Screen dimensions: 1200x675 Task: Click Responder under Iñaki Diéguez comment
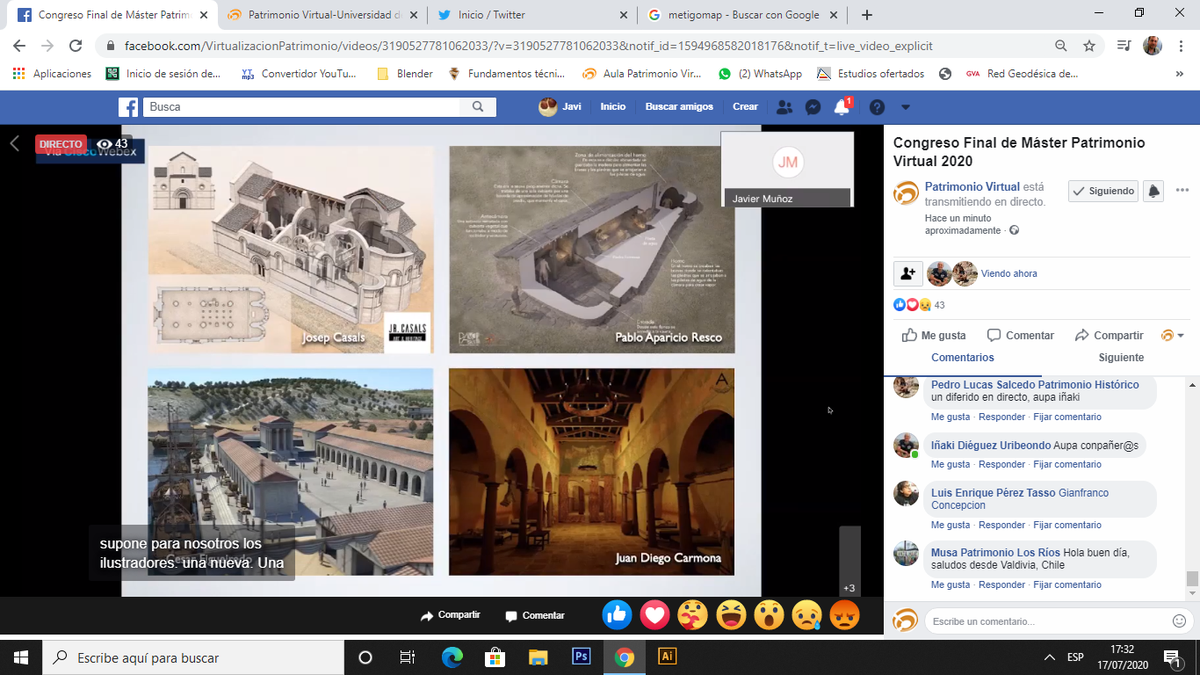click(1001, 464)
